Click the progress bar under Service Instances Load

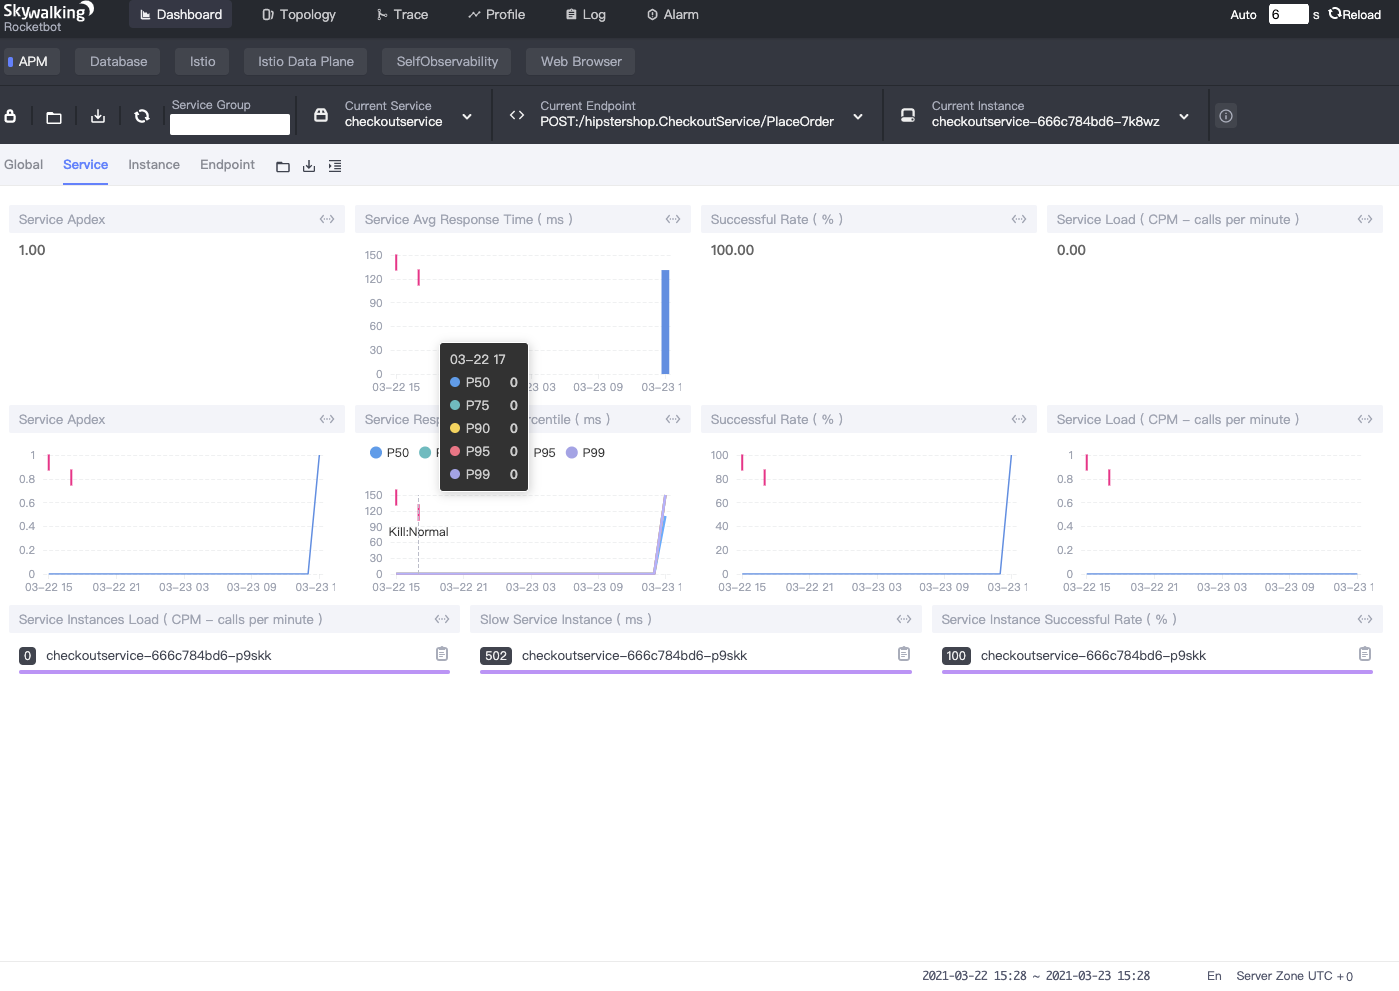[x=234, y=672]
